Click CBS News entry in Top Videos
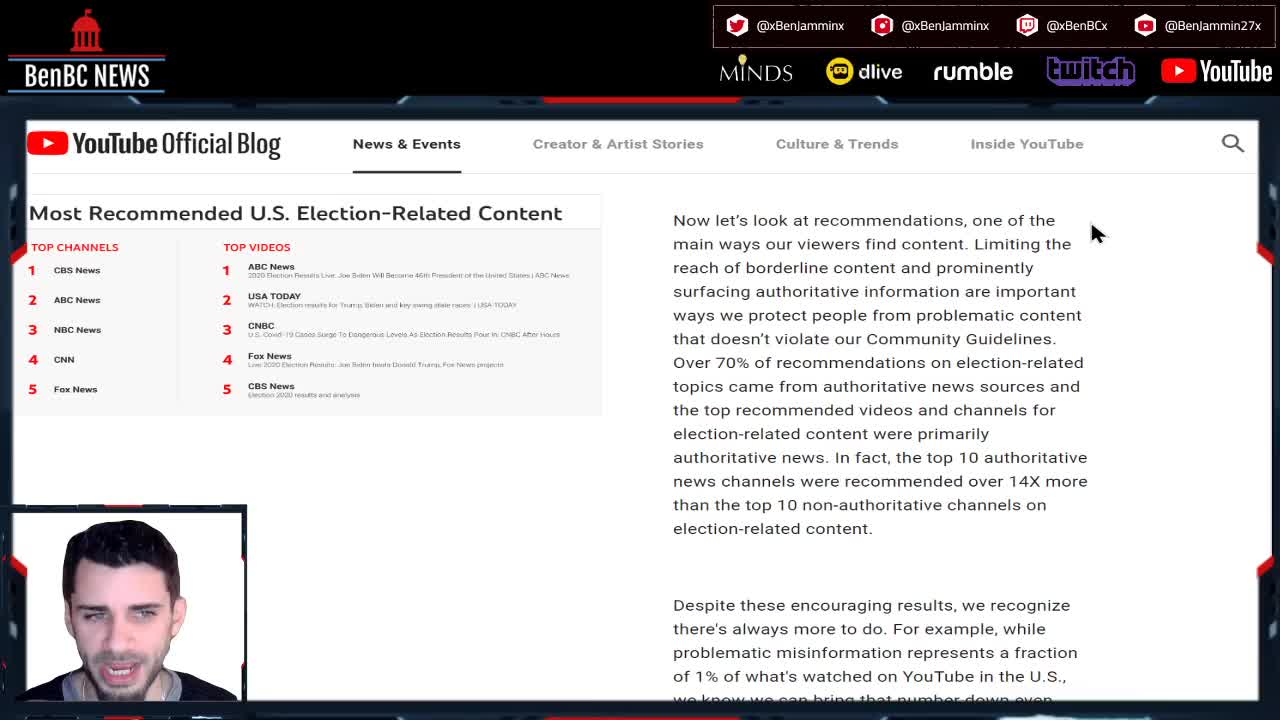The width and height of the screenshot is (1280, 720). [x=303, y=389]
